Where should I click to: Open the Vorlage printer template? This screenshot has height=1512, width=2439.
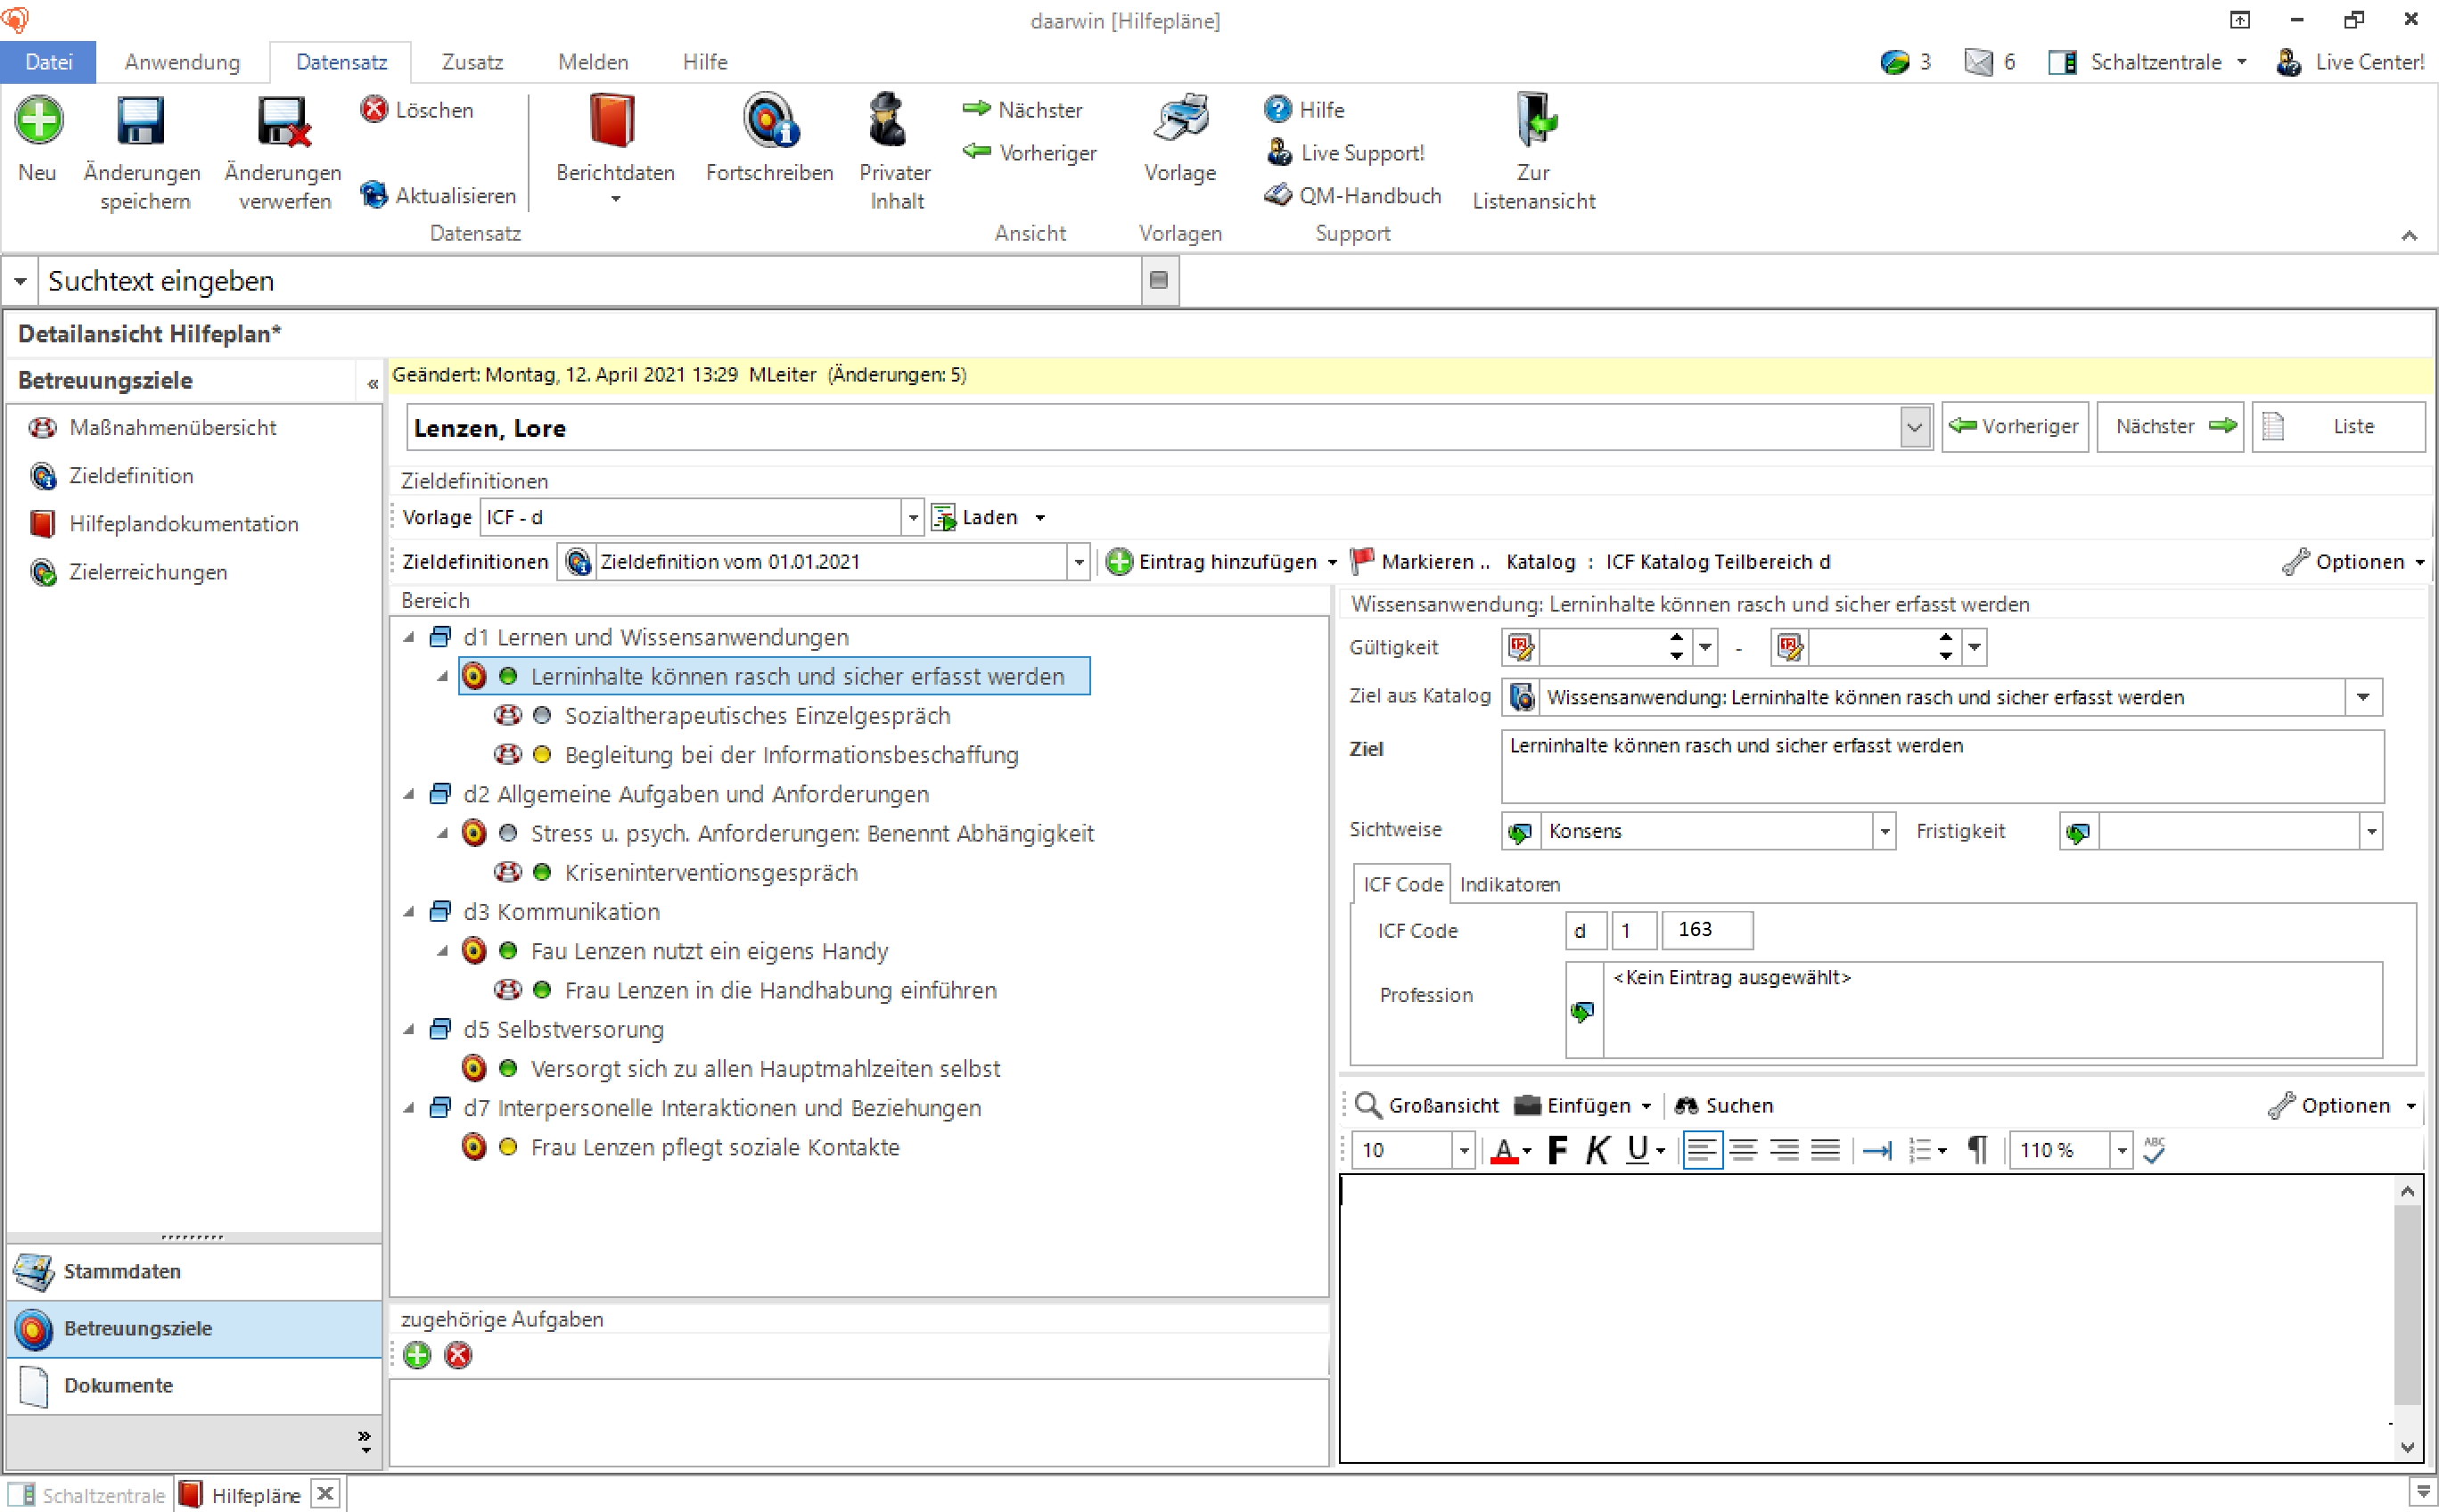point(1181,139)
